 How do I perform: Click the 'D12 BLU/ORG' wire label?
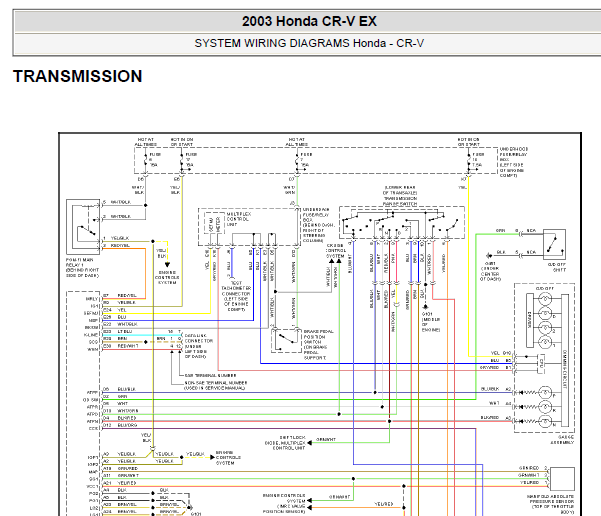120,425
